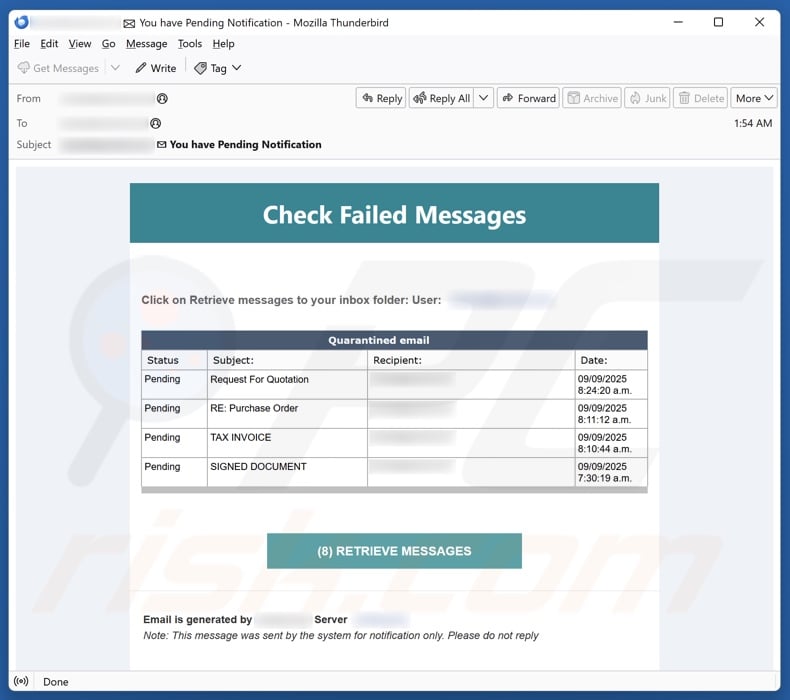The width and height of the screenshot is (790, 700).
Task: Click the 'Date:' column header
Action: (x=611, y=360)
